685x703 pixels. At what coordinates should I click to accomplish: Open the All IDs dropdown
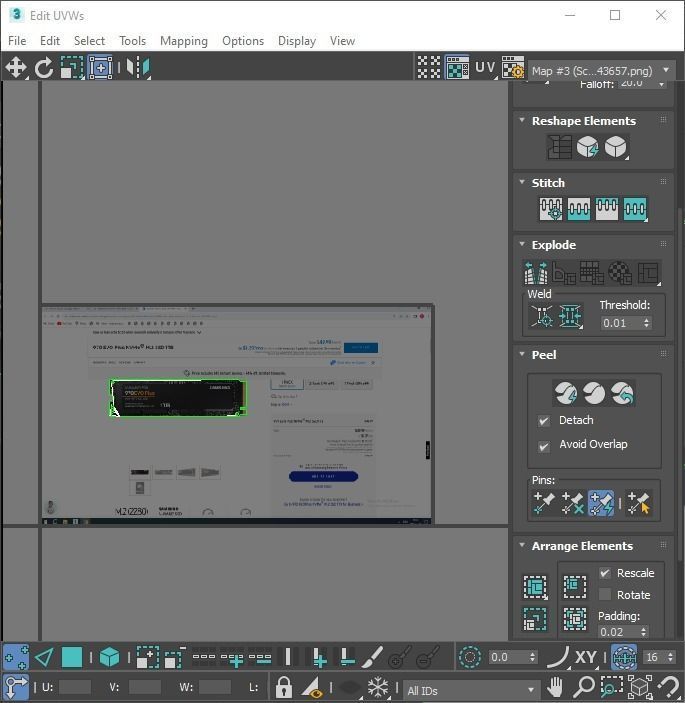(x=471, y=690)
